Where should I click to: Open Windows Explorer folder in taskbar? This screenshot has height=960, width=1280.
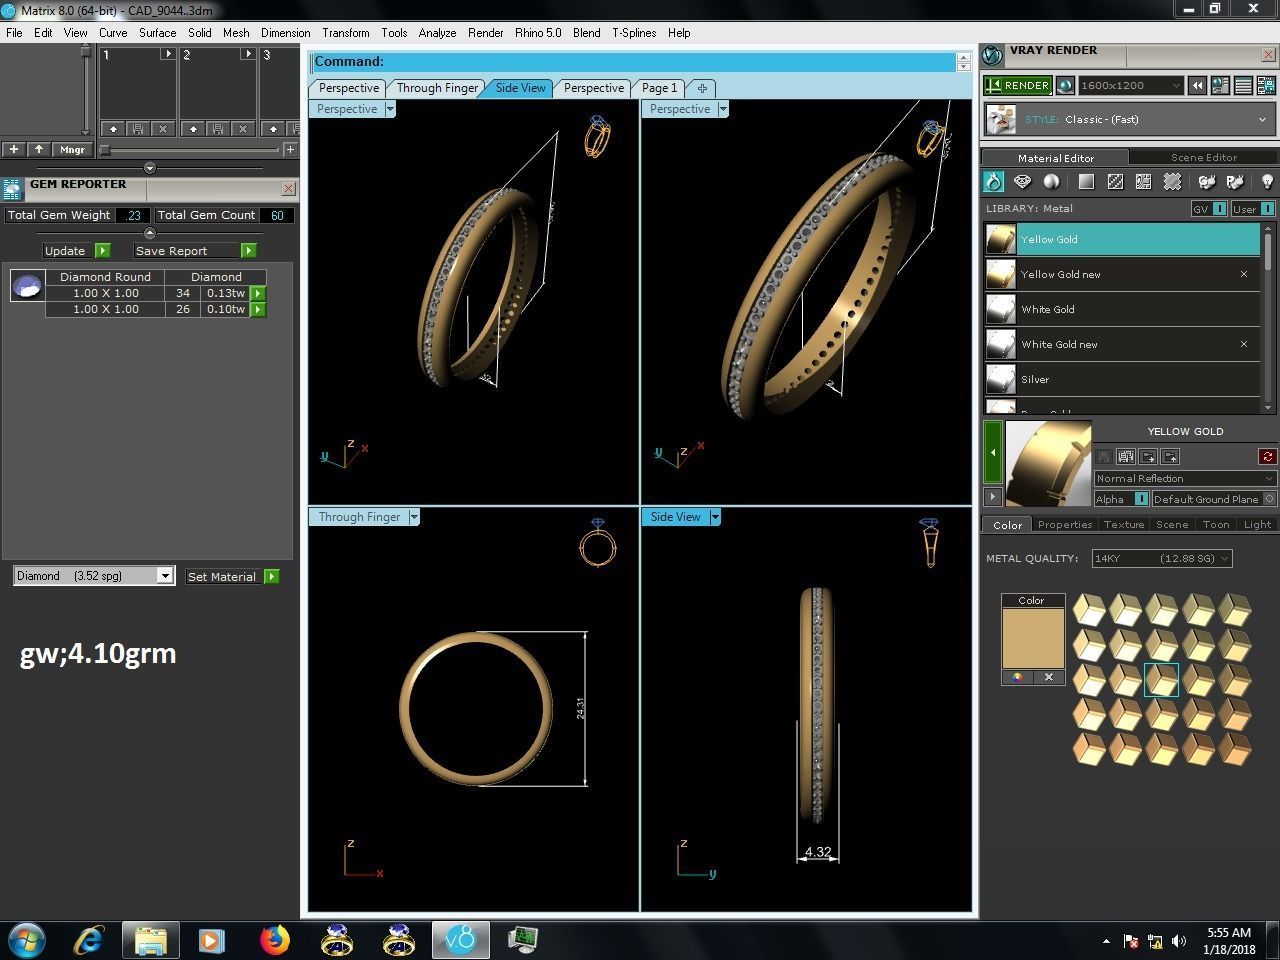[151, 940]
